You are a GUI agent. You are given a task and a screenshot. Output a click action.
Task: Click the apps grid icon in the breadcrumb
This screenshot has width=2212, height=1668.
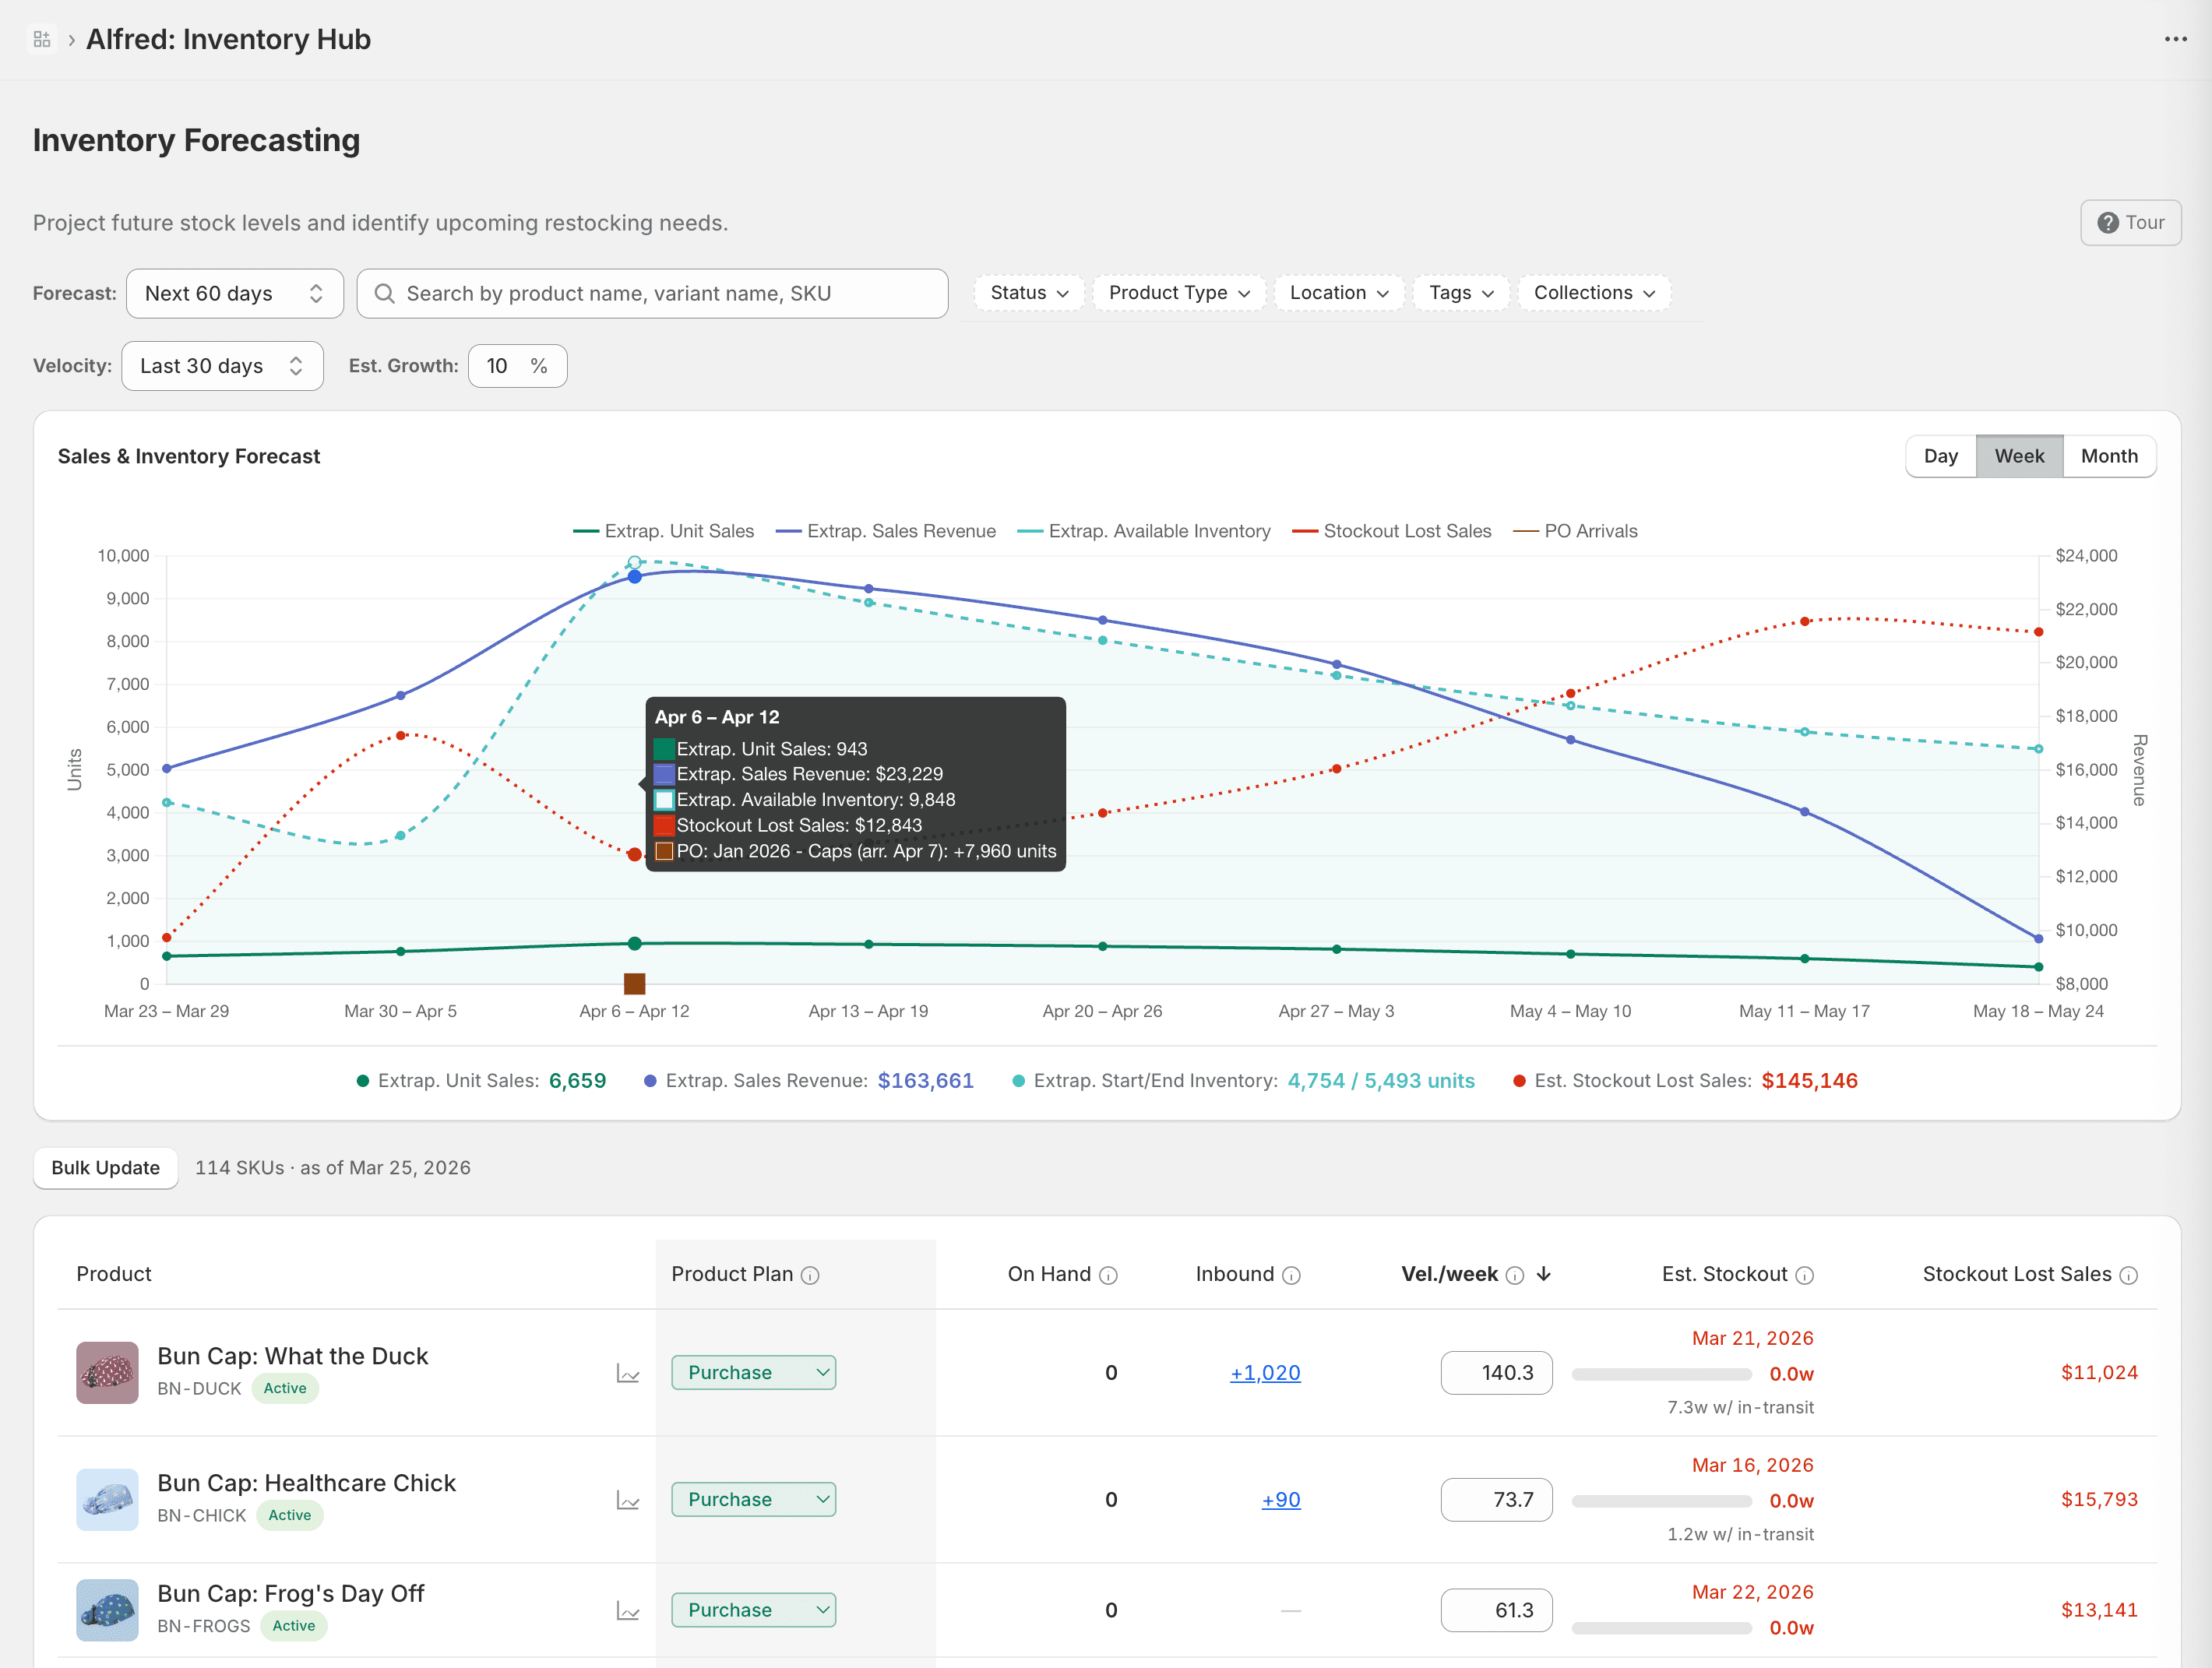pos(42,38)
